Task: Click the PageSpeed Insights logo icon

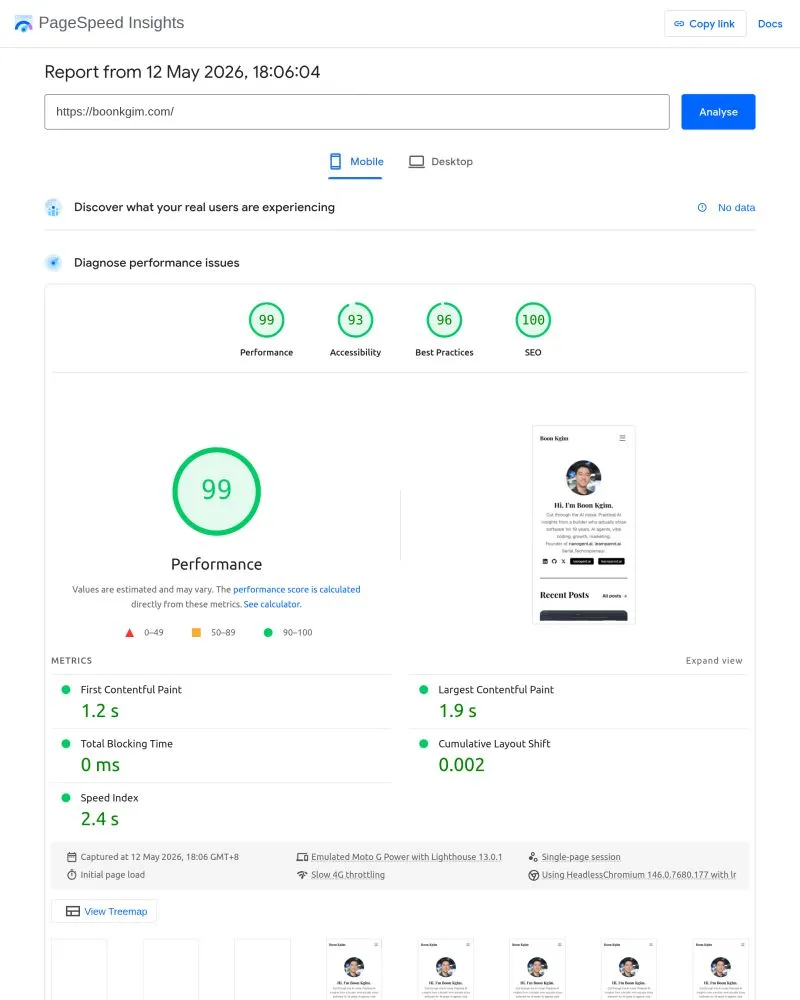Action: [x=23, y=24]
